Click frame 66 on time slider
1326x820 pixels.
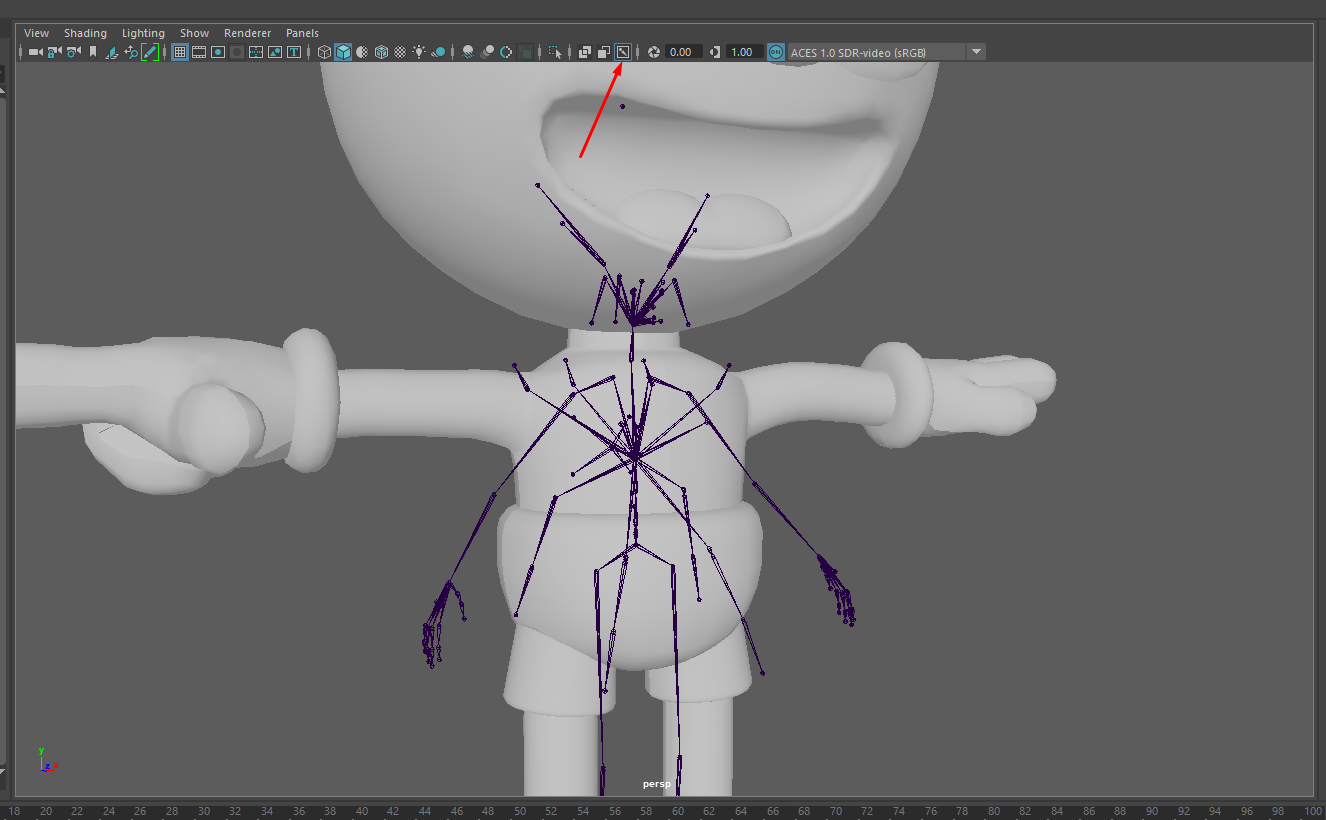[x=772, y=811]
